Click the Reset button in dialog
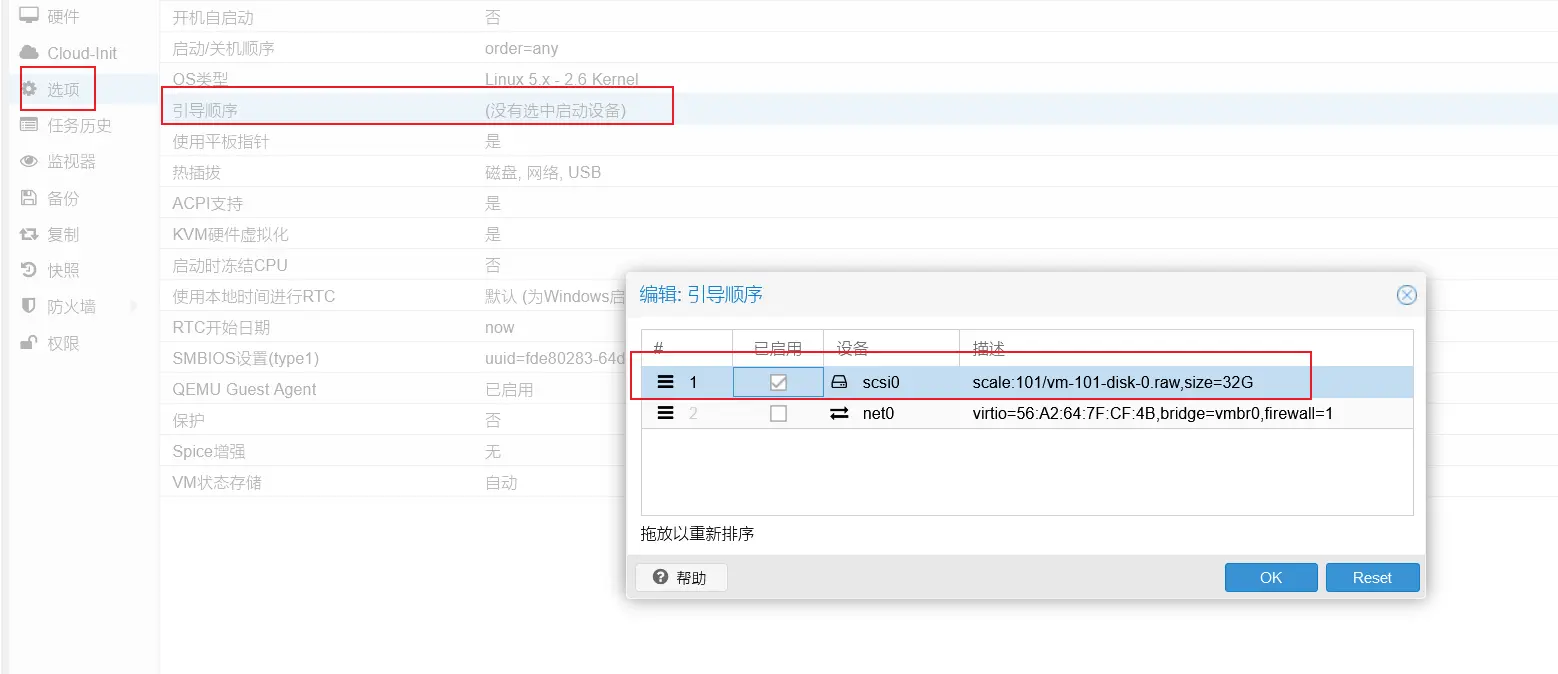Viewport: 1558px width, 674px height. 1372,578
